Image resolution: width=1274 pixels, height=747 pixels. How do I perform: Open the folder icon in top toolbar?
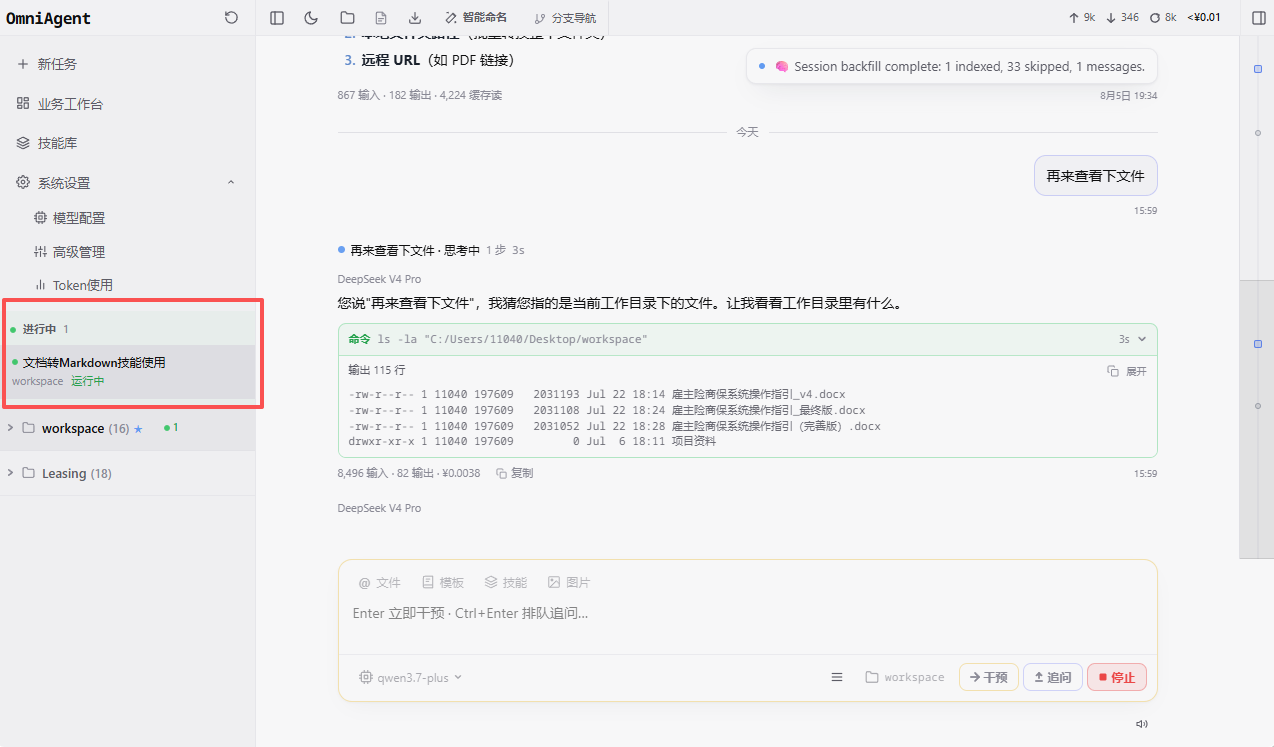[x=347, y=18]
